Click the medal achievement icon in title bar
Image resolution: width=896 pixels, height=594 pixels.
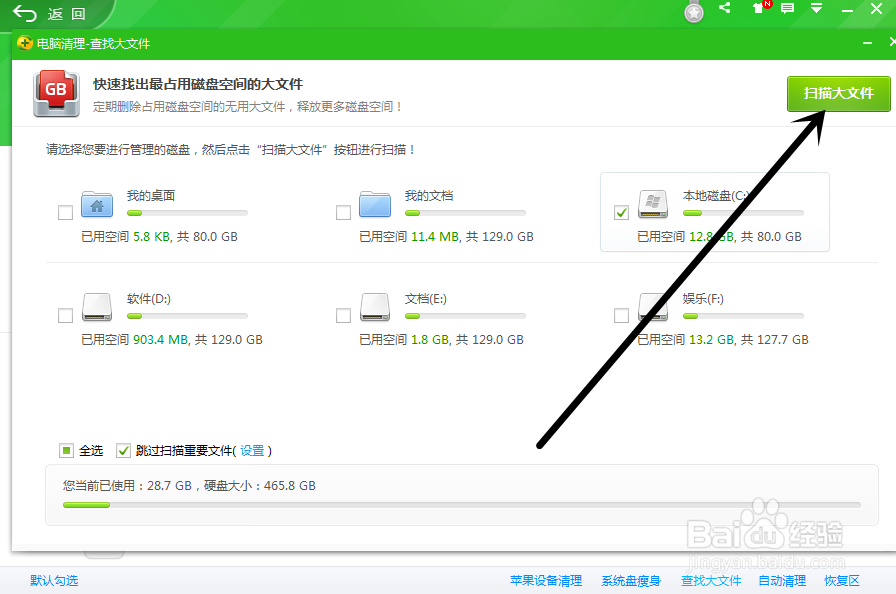(694, 13)
